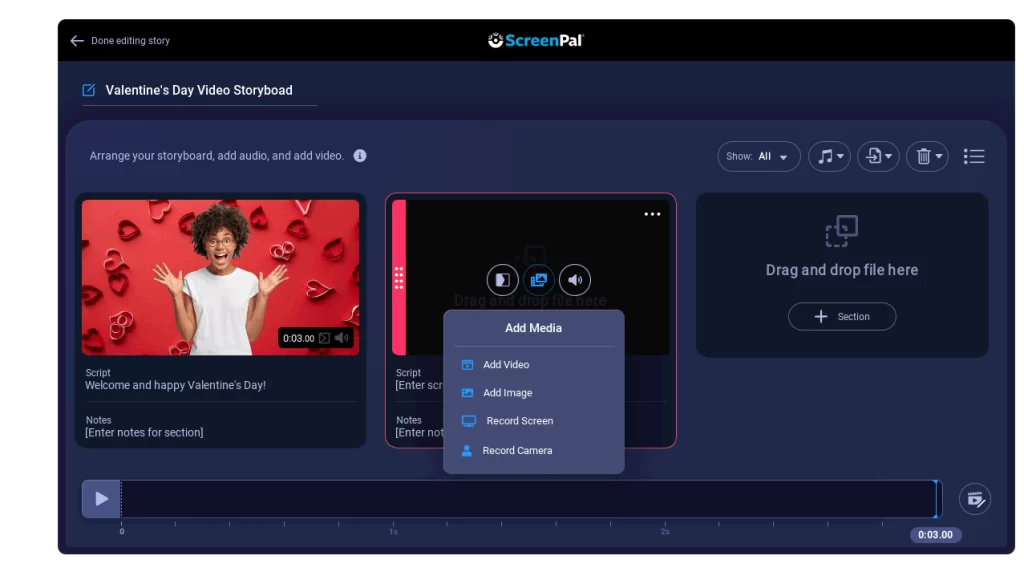
Task: Open the music note dropdown
Action: coord(829,157)
